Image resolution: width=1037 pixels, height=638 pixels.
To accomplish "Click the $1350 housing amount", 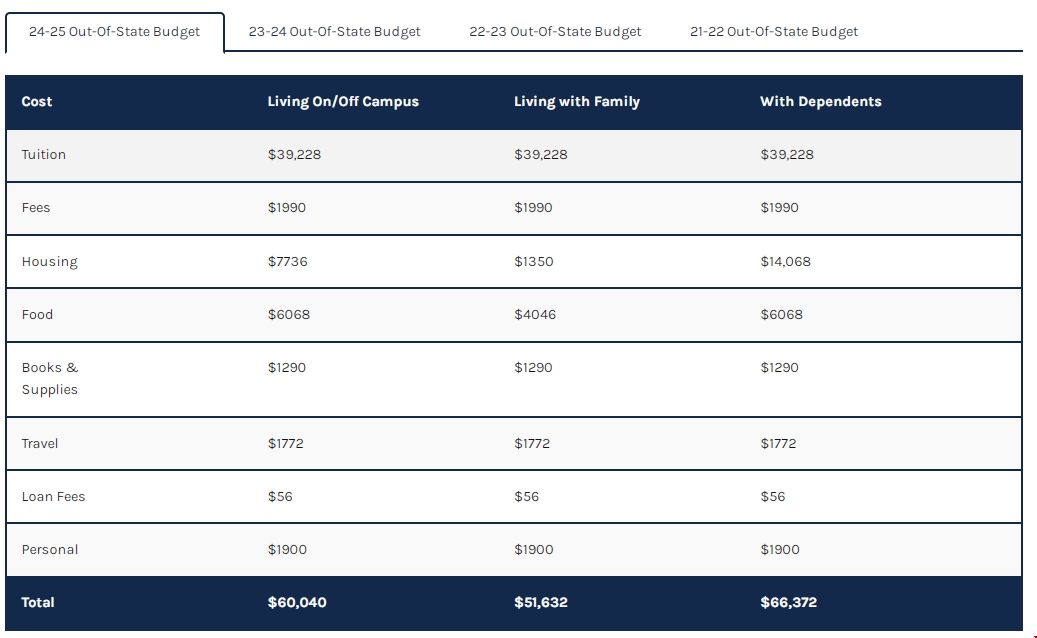I will pyautogui.click(x=533, y=262).
